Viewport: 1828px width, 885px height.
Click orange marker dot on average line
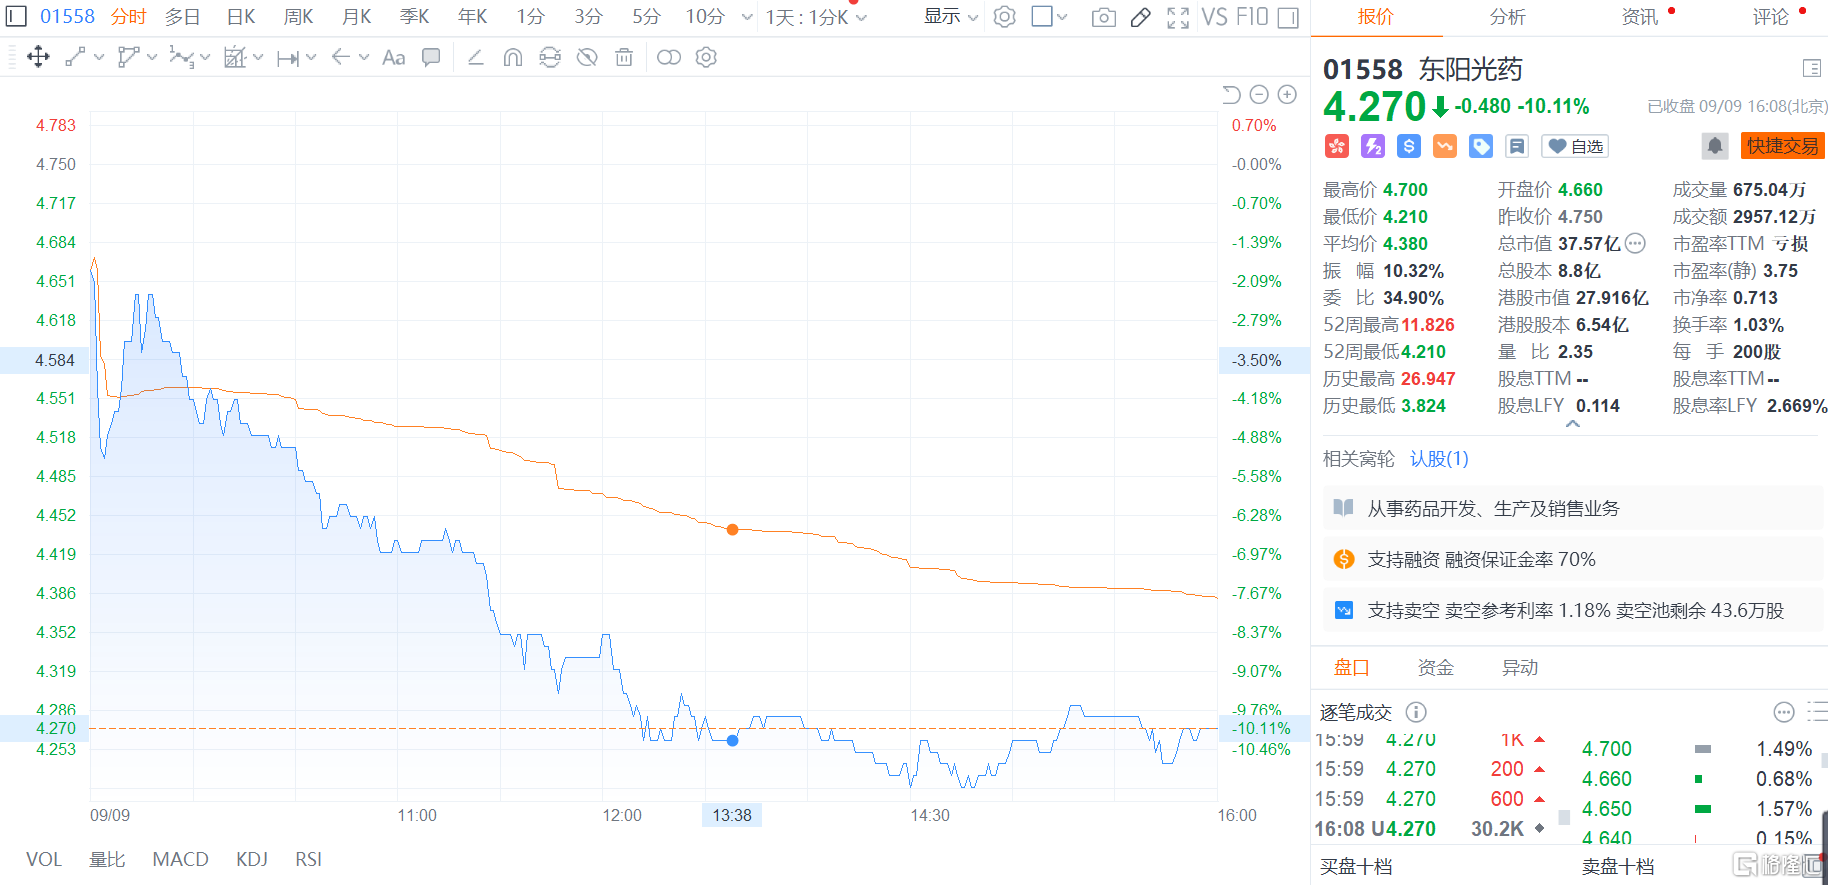pos(732,529)
